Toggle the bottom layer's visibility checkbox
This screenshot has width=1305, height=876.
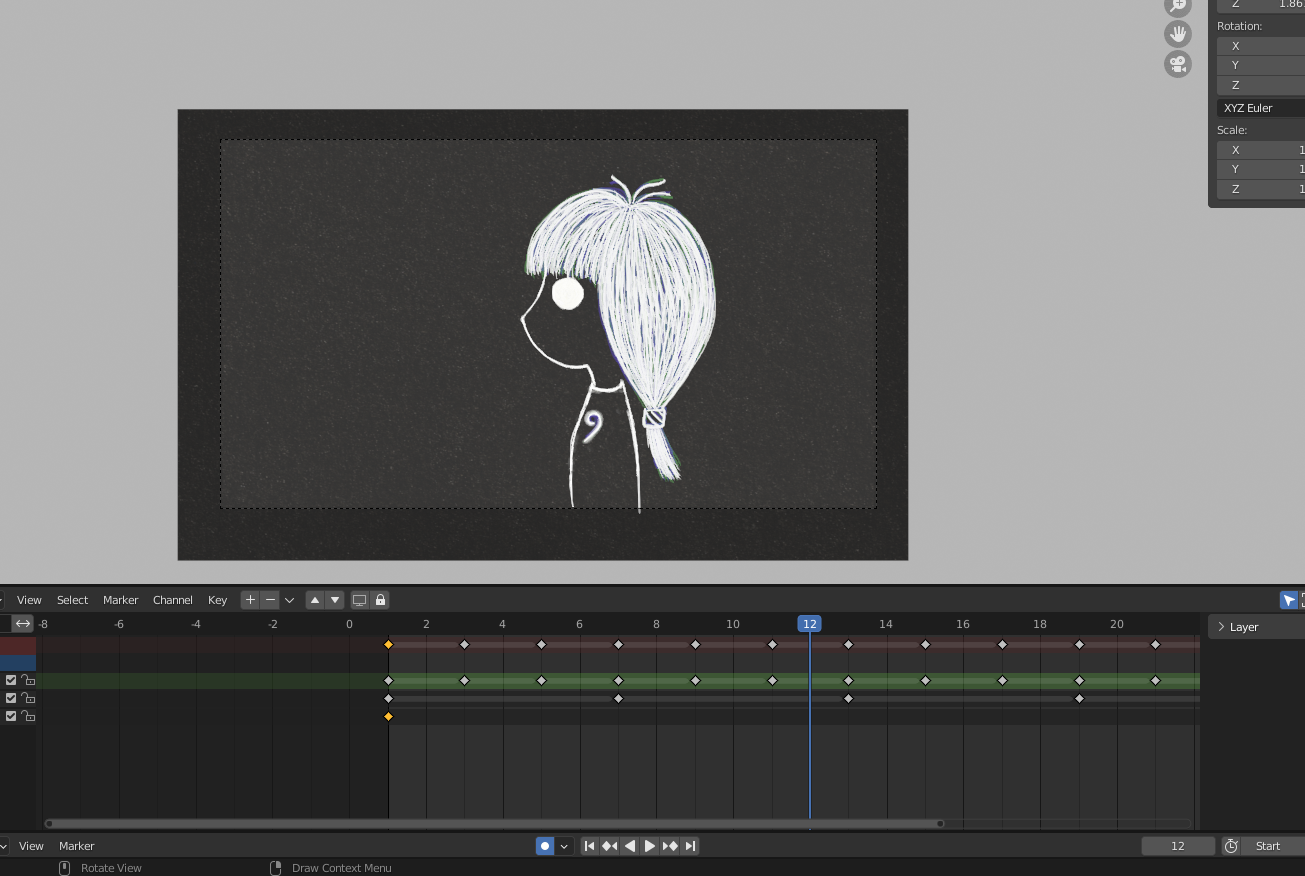[11, 716]
